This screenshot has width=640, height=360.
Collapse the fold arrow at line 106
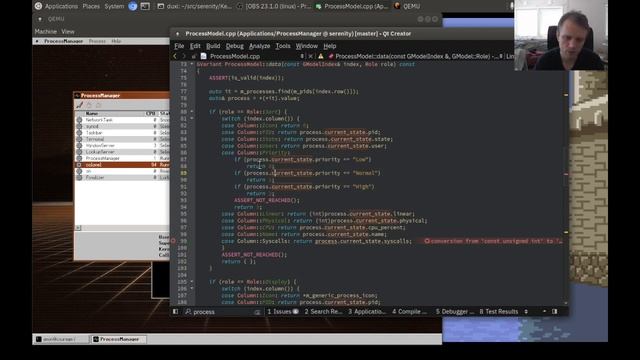pos(192,289)
